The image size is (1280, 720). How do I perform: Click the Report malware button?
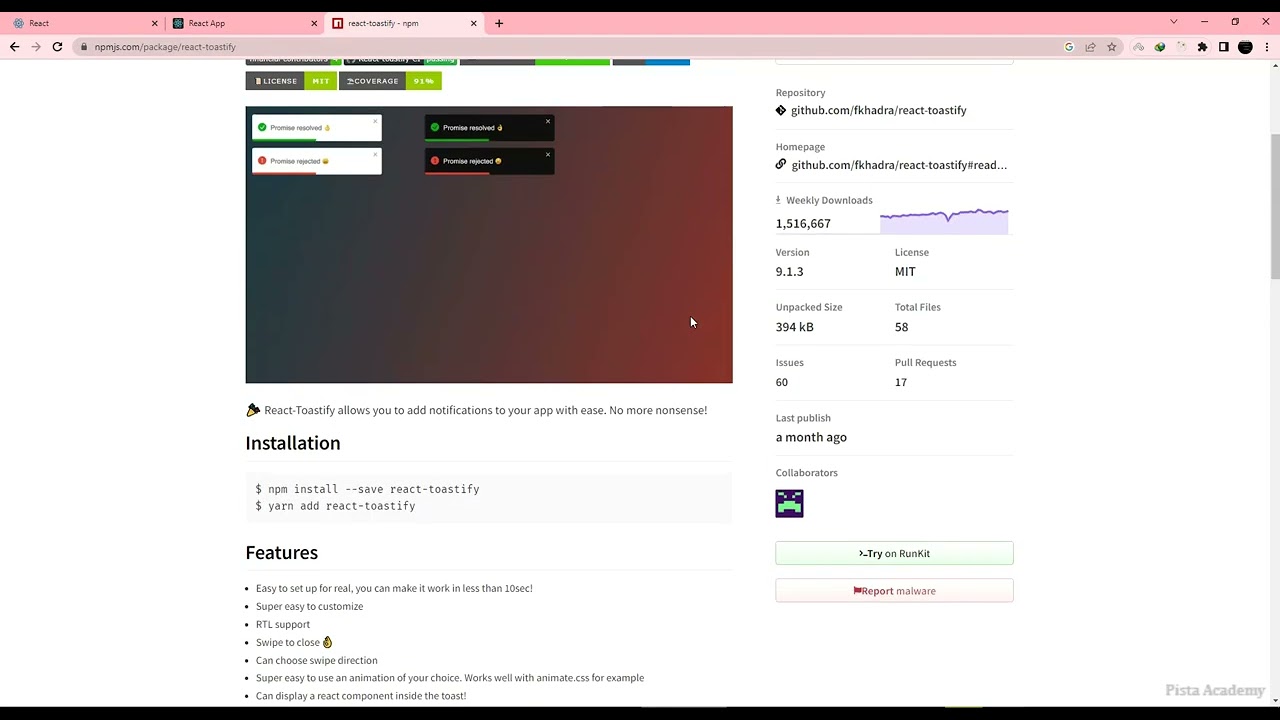coord(894,591)
